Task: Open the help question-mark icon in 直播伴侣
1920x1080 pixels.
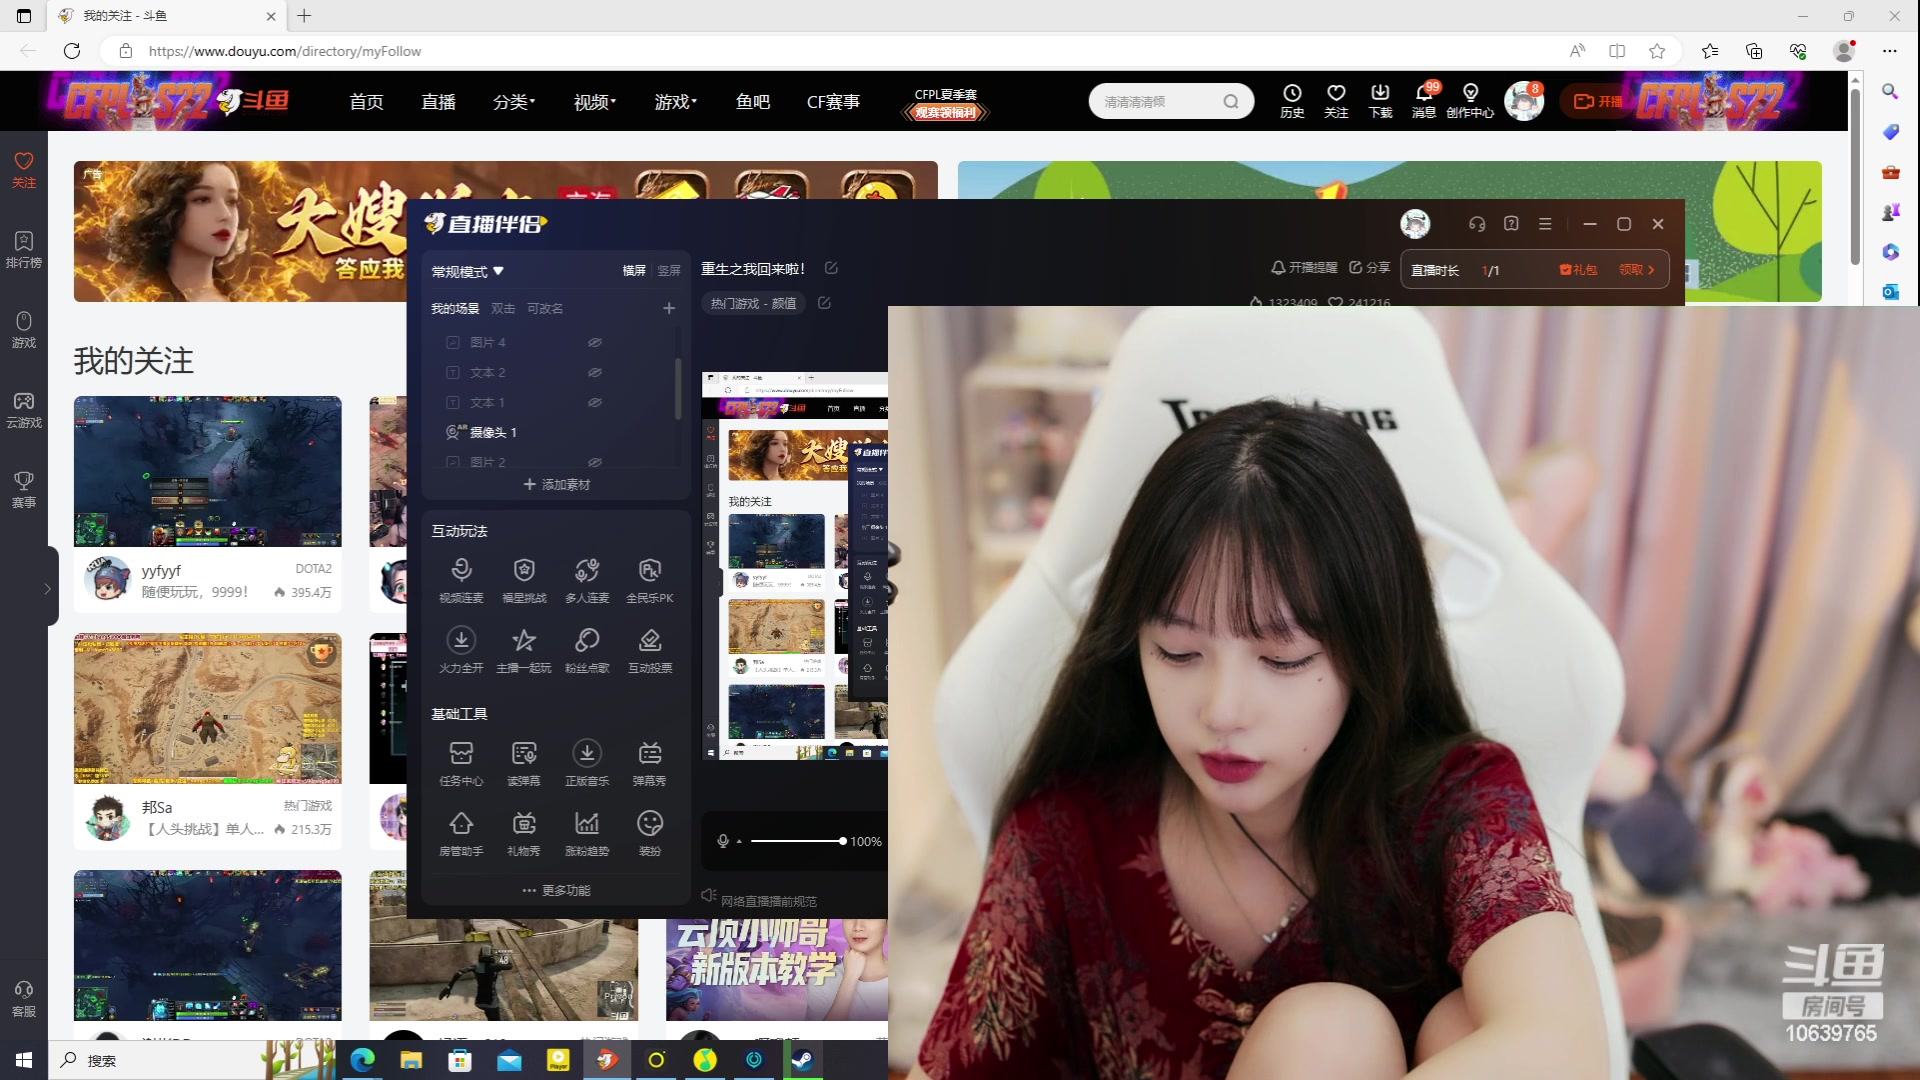Action: [x=1511, y=224]
